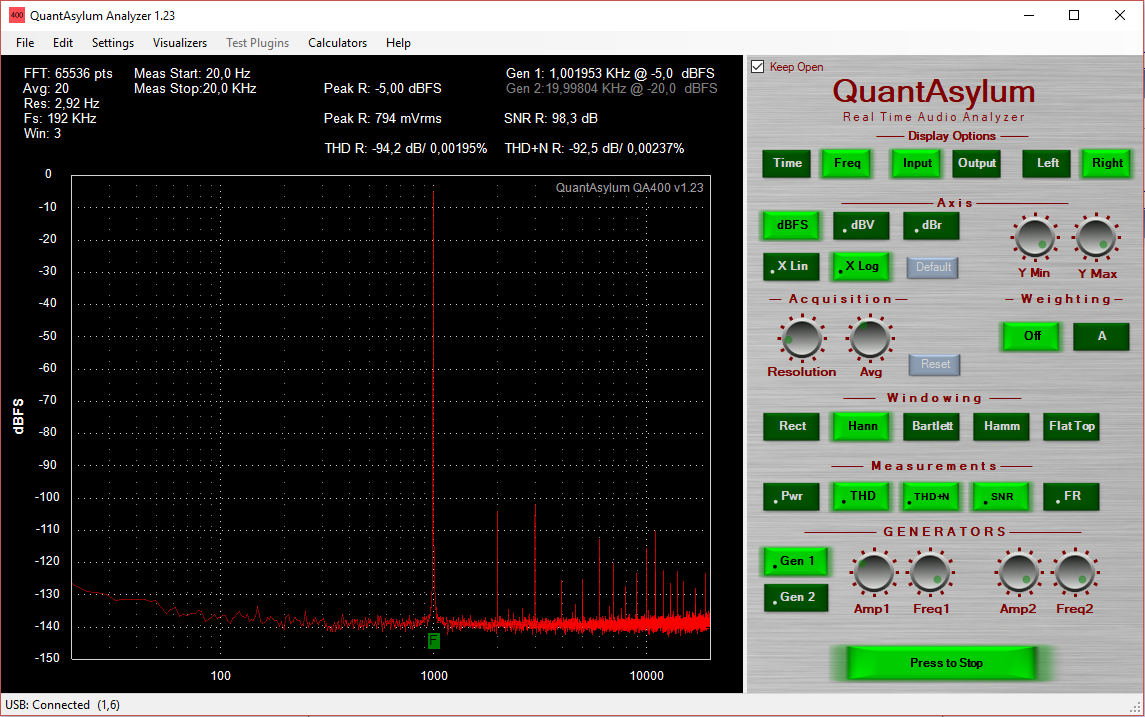Click the 'SNR R: 98,3 dB' readout
The width and height of the screenshot is (1145, 717).
pos(551,118)
